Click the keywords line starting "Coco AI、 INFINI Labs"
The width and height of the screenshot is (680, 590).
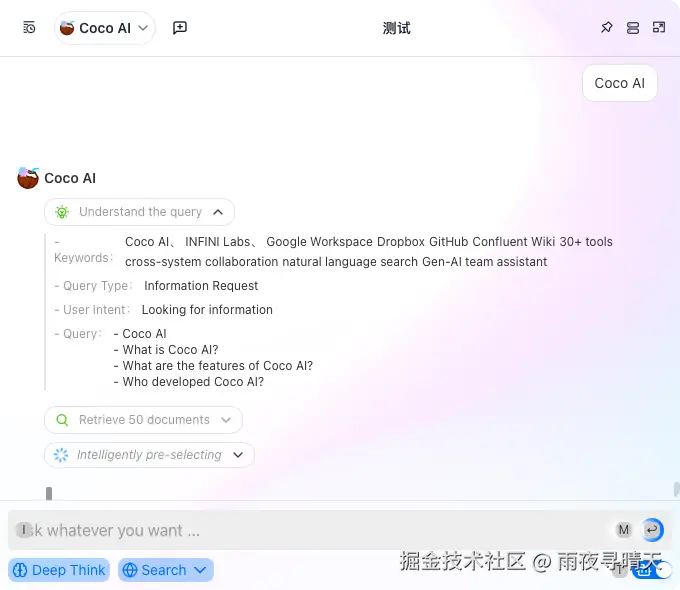(369, 242)
